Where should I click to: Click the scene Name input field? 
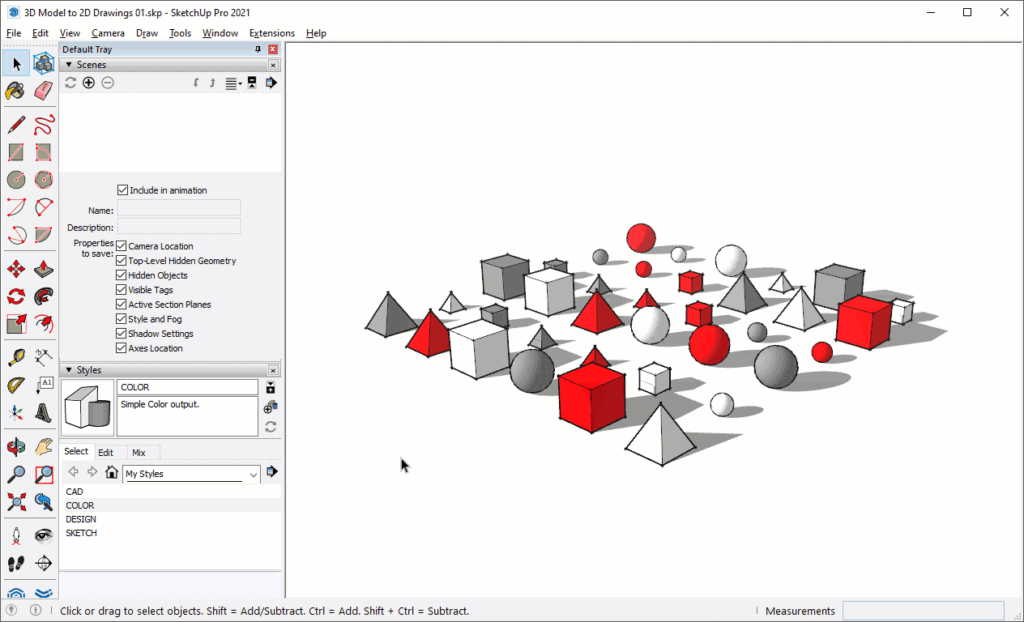[178, 207]
